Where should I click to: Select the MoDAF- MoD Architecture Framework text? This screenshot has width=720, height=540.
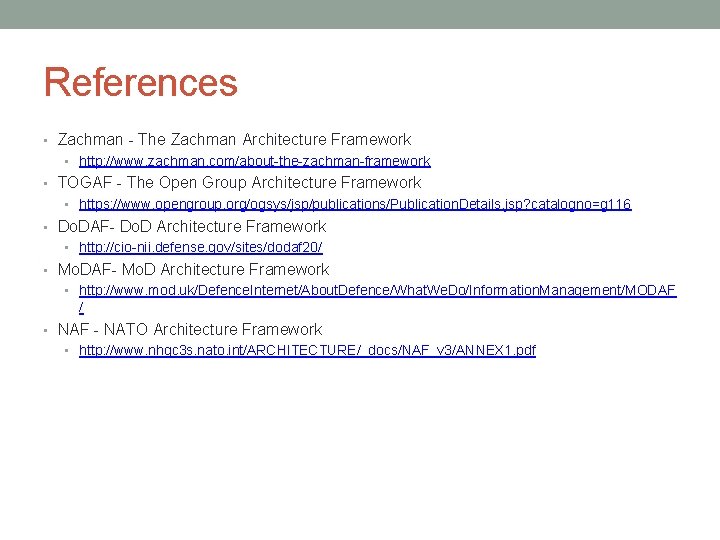(193, 269)
